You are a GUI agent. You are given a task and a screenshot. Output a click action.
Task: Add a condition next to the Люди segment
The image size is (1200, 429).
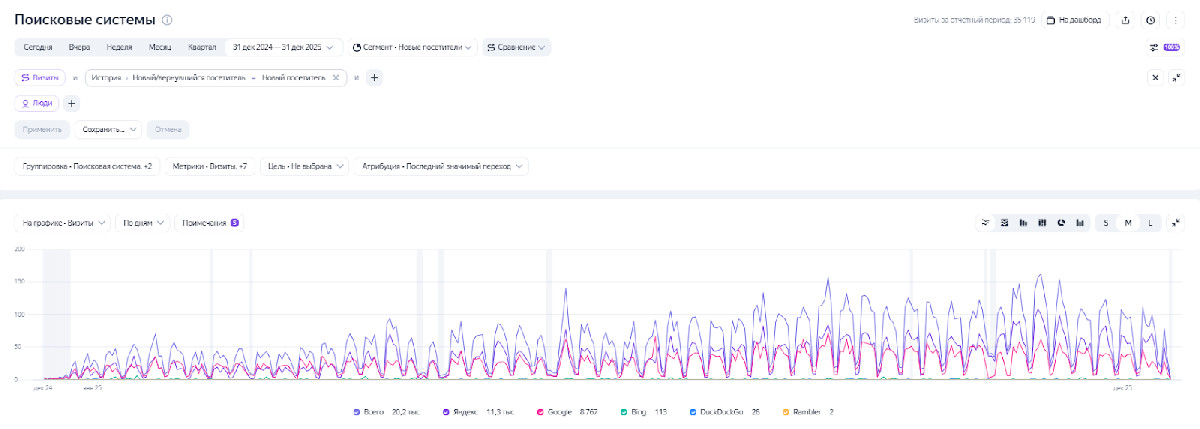(72, 103)
